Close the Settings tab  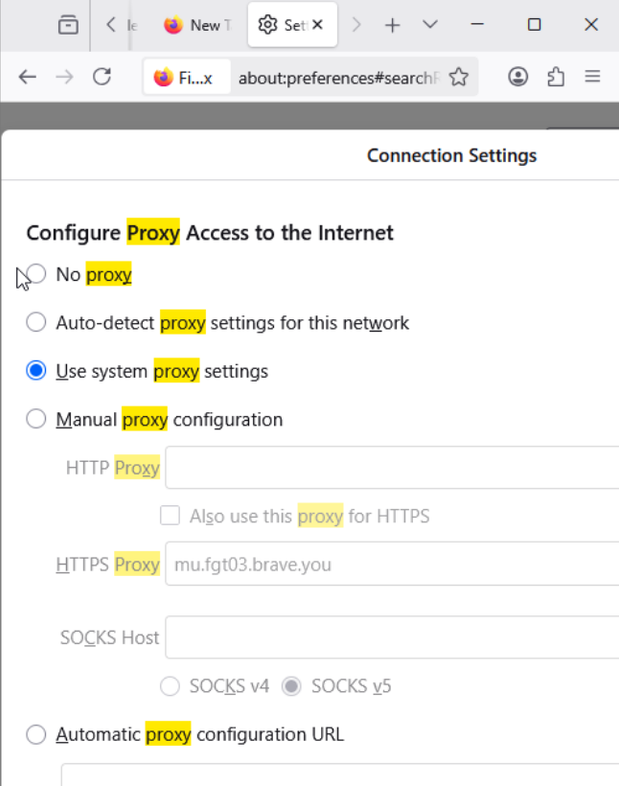[x=318, y=25]
